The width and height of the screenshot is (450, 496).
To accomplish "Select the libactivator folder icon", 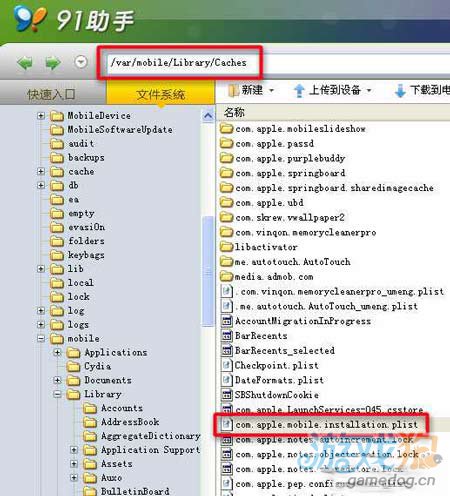I will coord(227,247).
